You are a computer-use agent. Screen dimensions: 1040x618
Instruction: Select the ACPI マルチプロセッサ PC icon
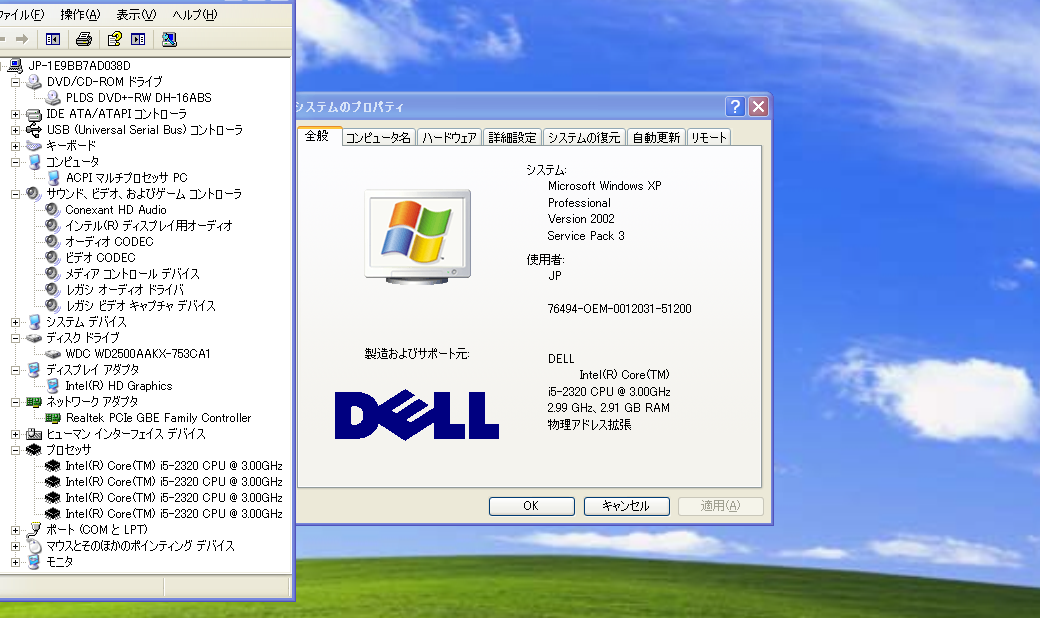tap(54, 178)
